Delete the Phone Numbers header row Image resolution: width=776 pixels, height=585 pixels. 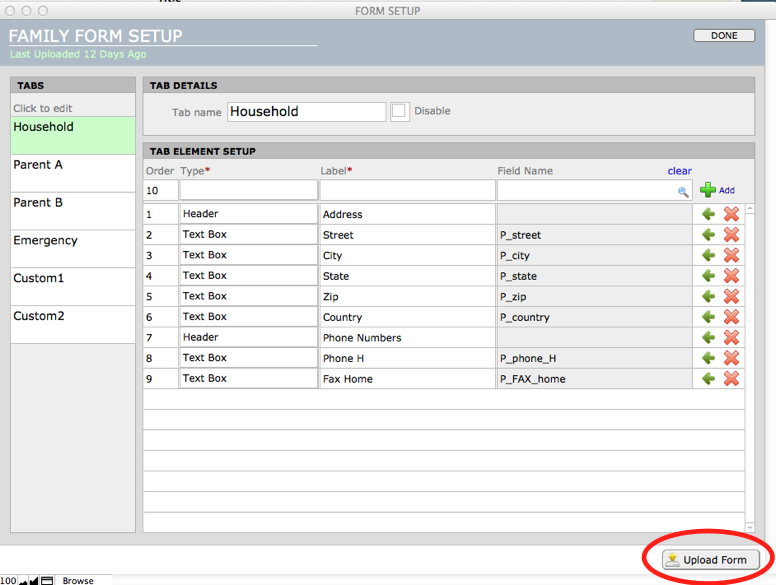[x=731, y=337]
